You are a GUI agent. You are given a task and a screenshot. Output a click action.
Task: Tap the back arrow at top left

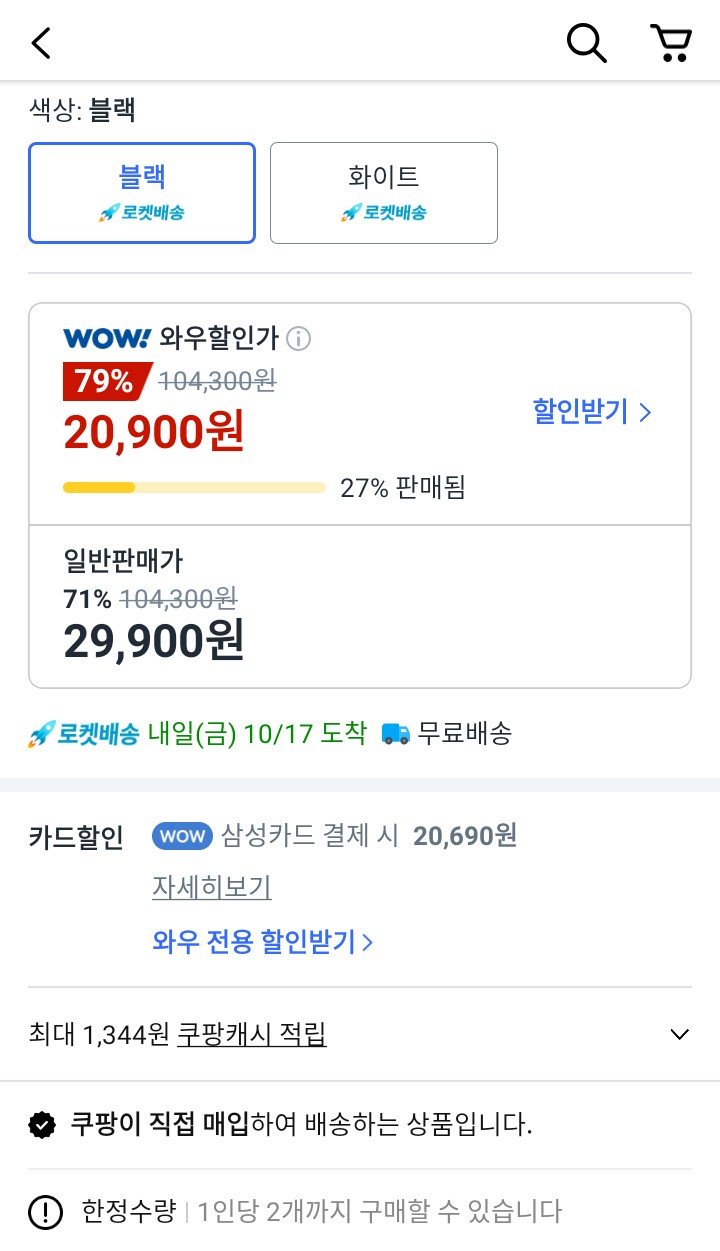[x=38, y=43]
